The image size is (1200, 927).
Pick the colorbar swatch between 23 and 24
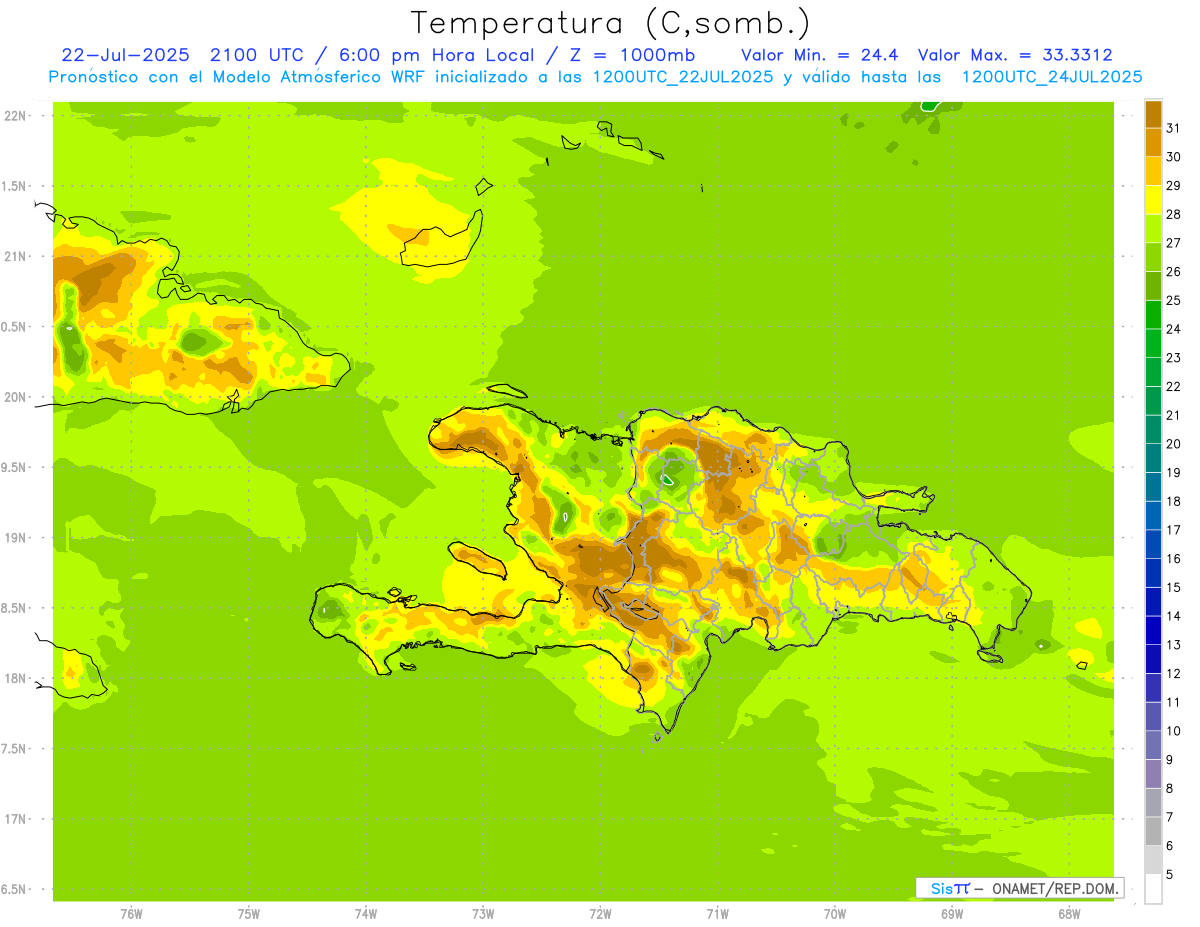point(1153,343)
